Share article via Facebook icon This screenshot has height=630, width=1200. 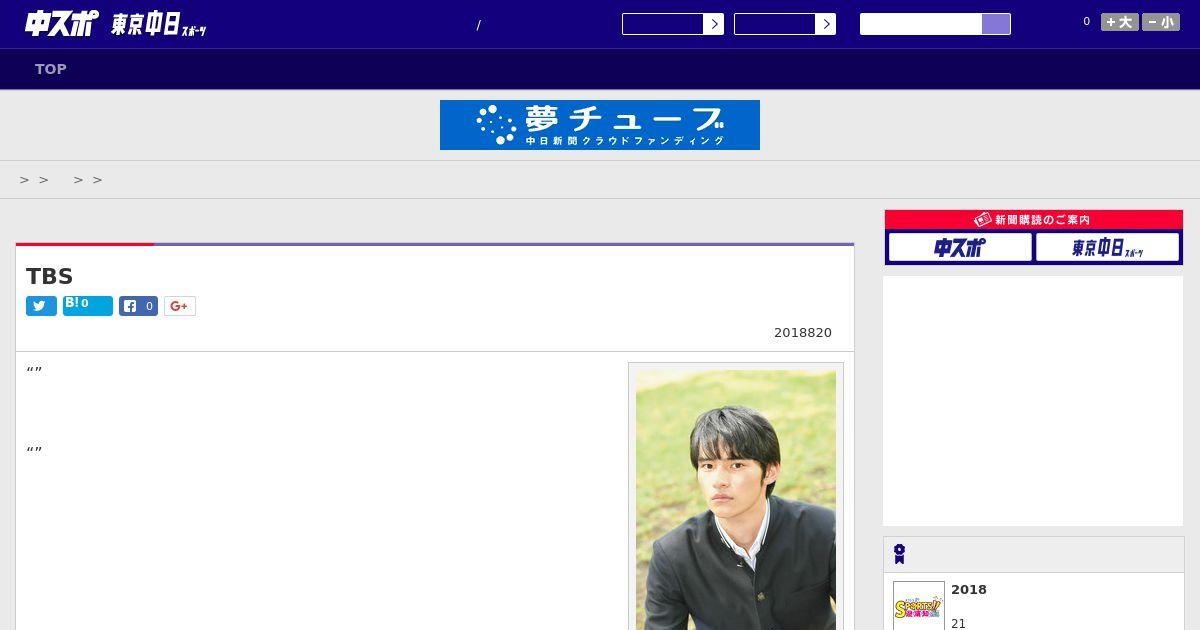(138, 306)
